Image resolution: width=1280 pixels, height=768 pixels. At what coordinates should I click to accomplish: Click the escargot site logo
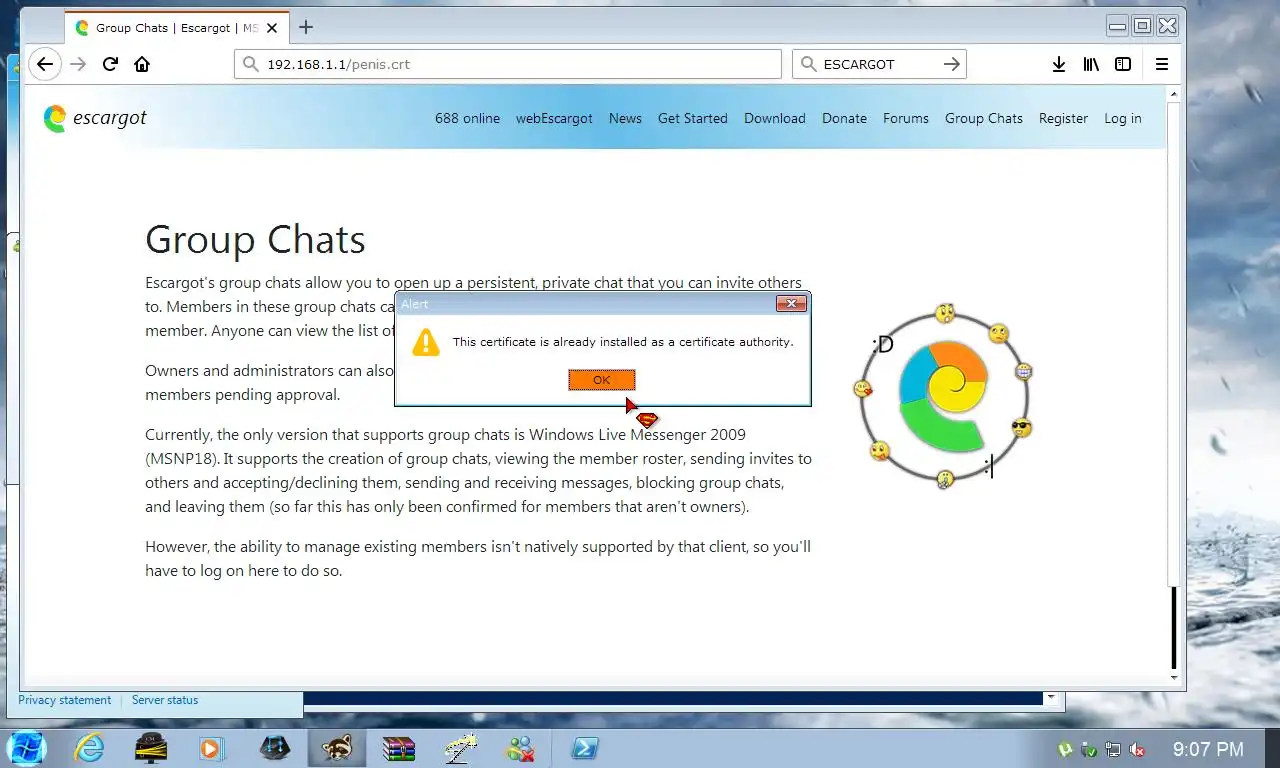click(95, 118)
